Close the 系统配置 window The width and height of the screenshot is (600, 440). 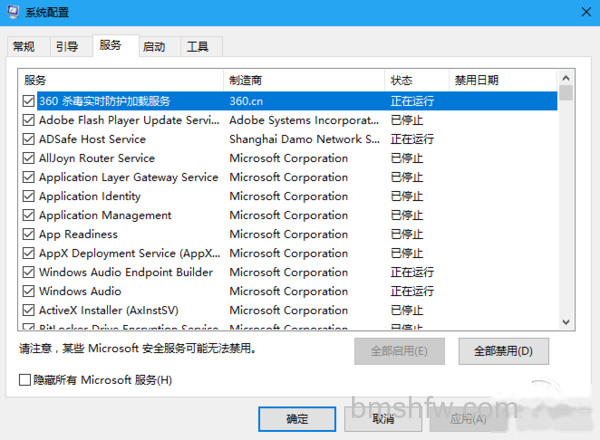[586, 12]
